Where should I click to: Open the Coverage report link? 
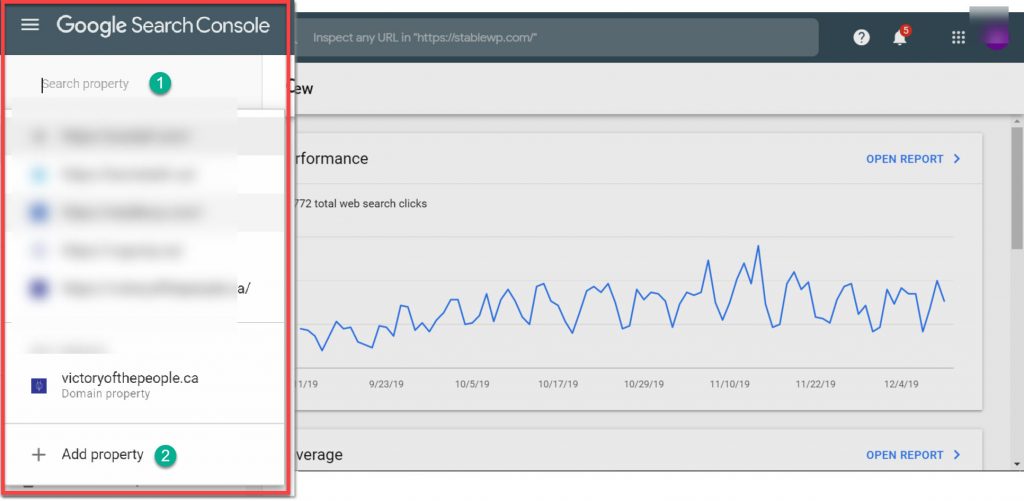[x=904, y=455]
